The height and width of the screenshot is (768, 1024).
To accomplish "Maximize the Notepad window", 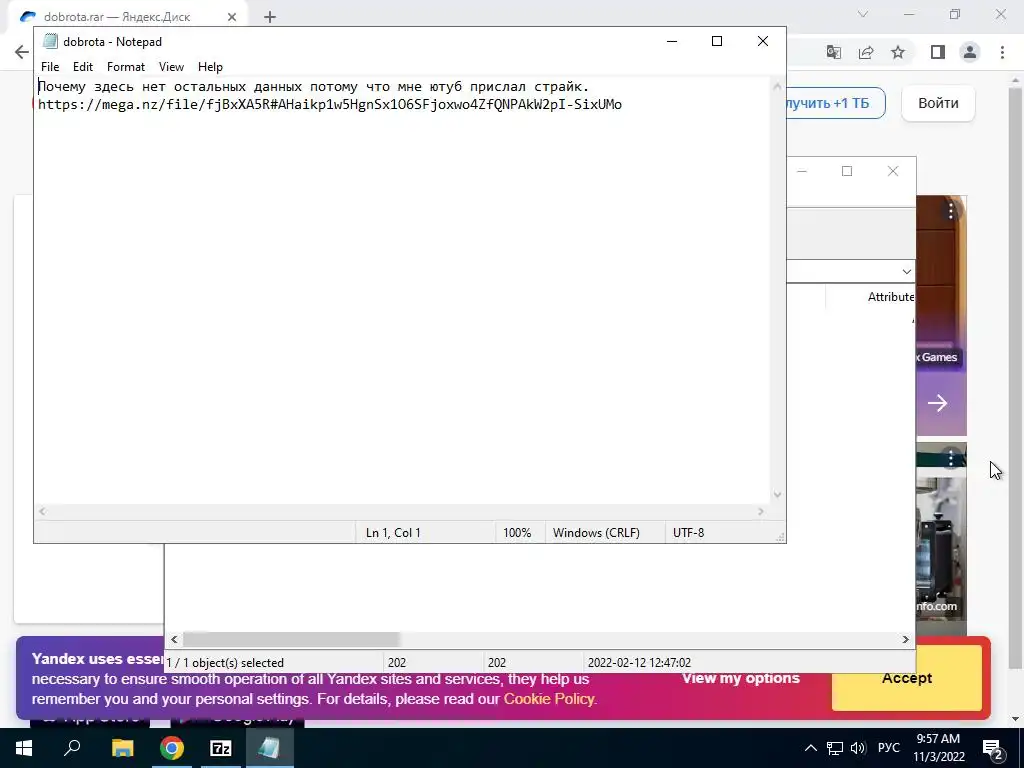I will click(x=716, y=41).
